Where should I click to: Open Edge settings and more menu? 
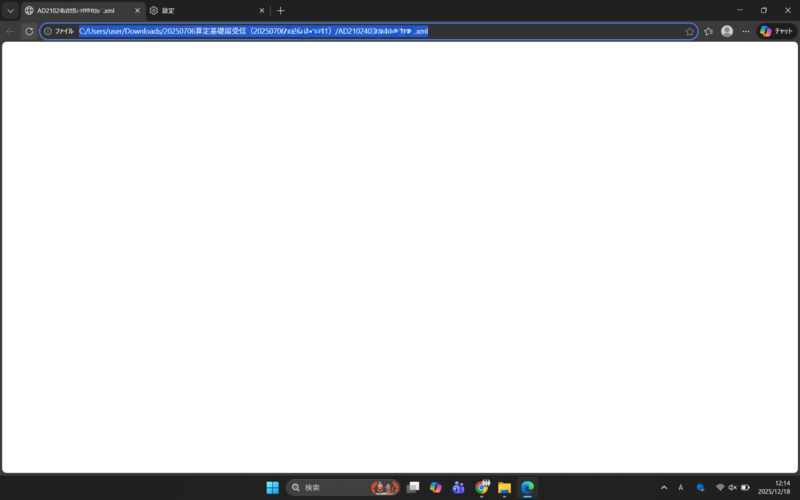(746, 31)
